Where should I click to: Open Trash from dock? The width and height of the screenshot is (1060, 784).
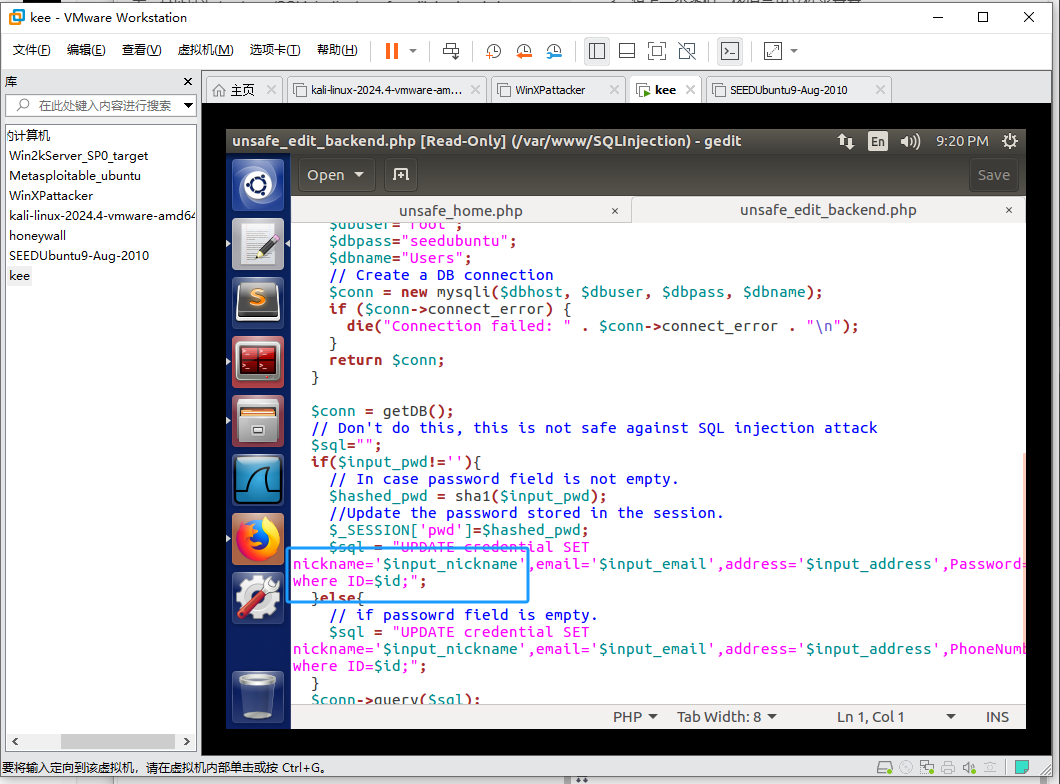click(x=258, y=696)
